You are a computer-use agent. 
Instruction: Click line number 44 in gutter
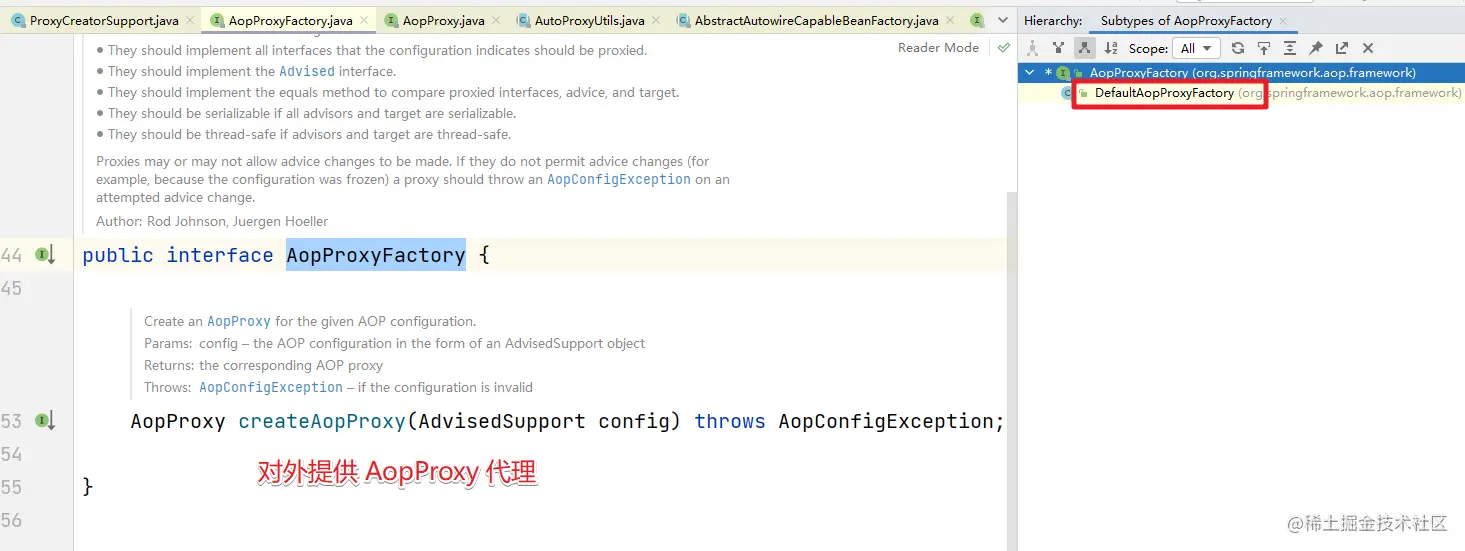click(12, 255)
